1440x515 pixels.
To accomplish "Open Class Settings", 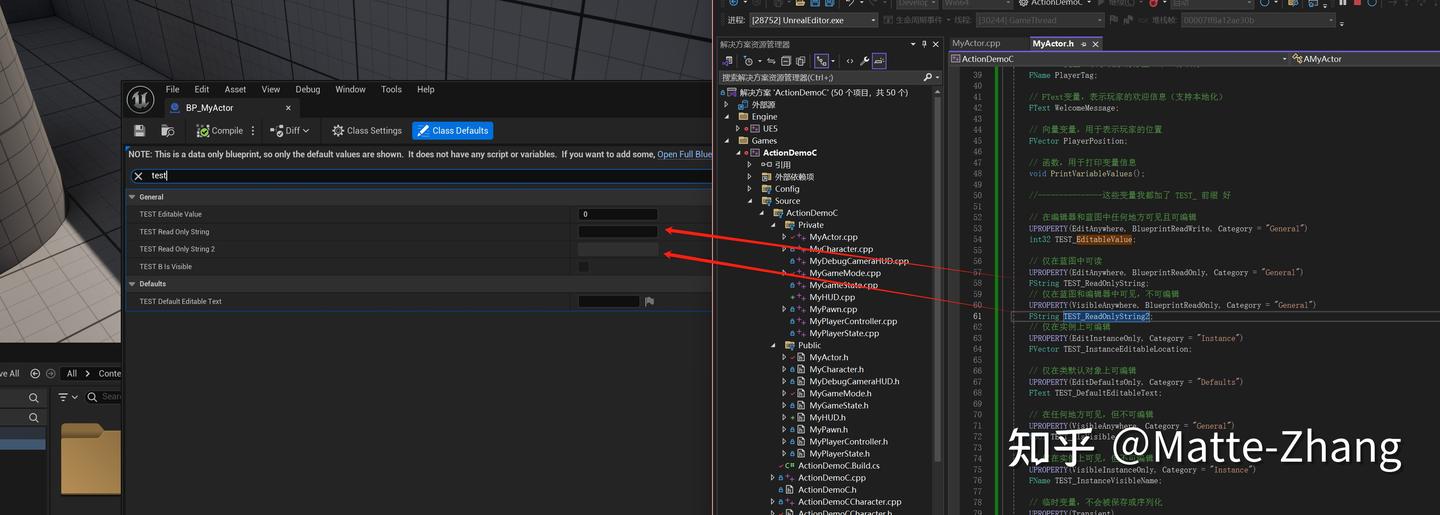I will click(x=366, y=131).
